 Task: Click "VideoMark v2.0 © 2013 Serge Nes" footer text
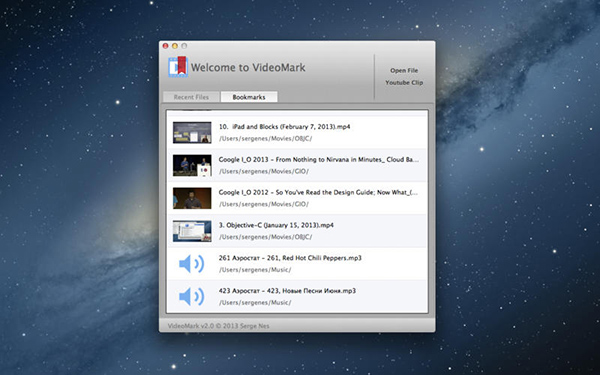[x=218, y=326]
